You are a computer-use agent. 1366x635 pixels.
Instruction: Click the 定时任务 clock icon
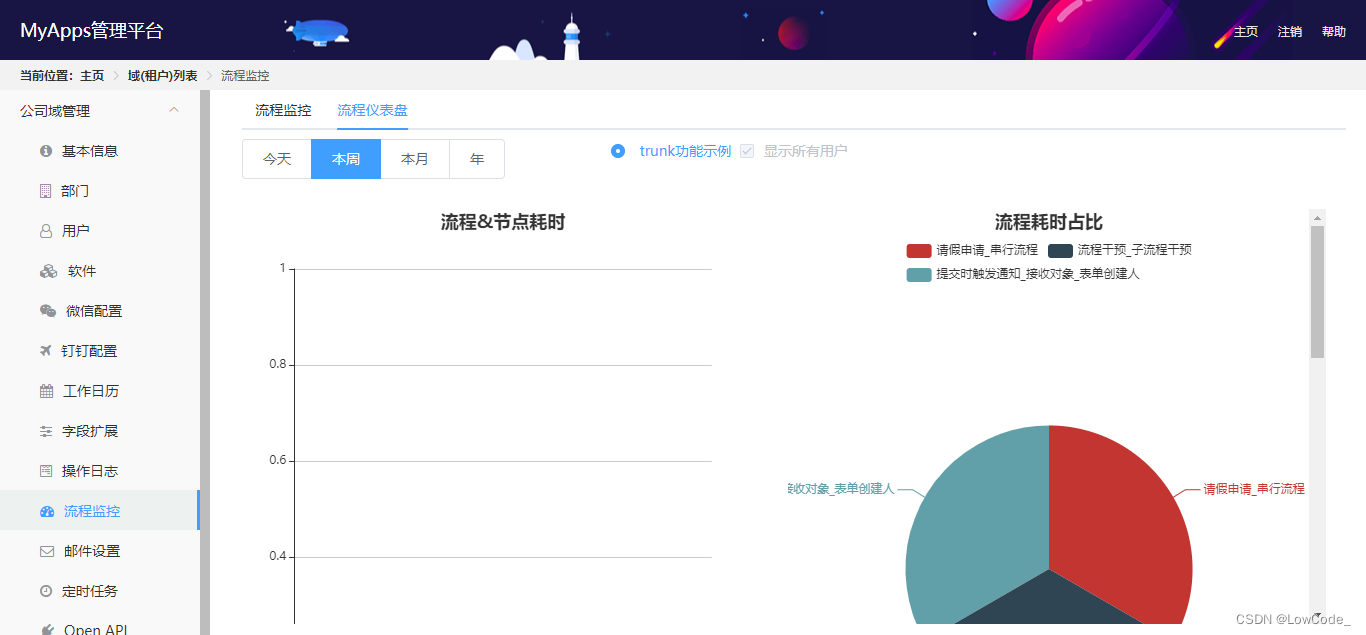pyautogui.click(x=45, y=591)
